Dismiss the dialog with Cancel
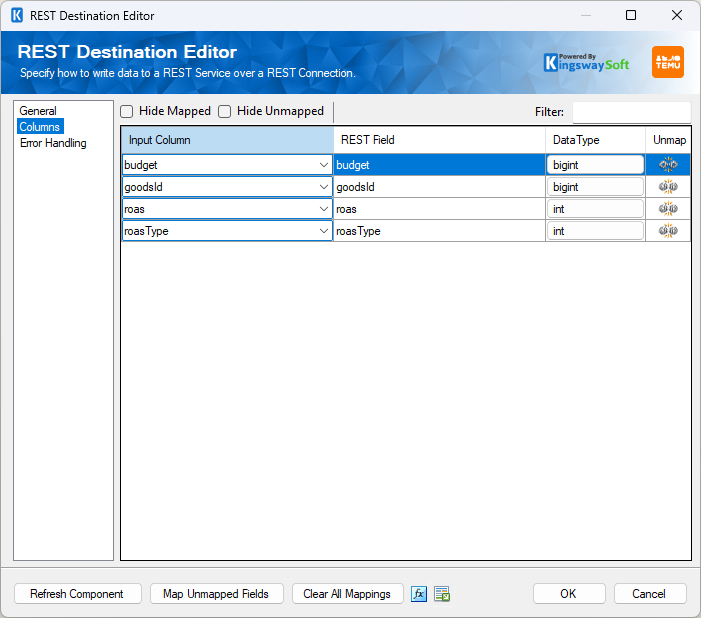 (x=650, y=594)
